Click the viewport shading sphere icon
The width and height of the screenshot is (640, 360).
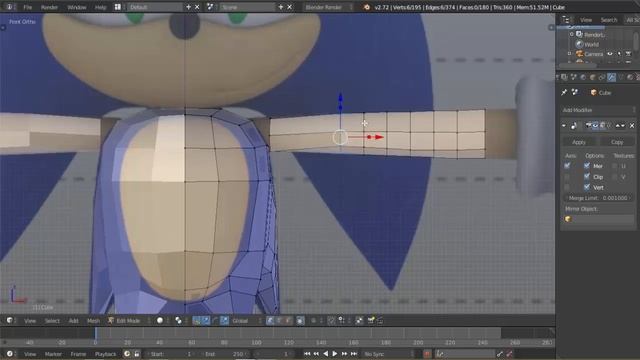coord(160,320)
